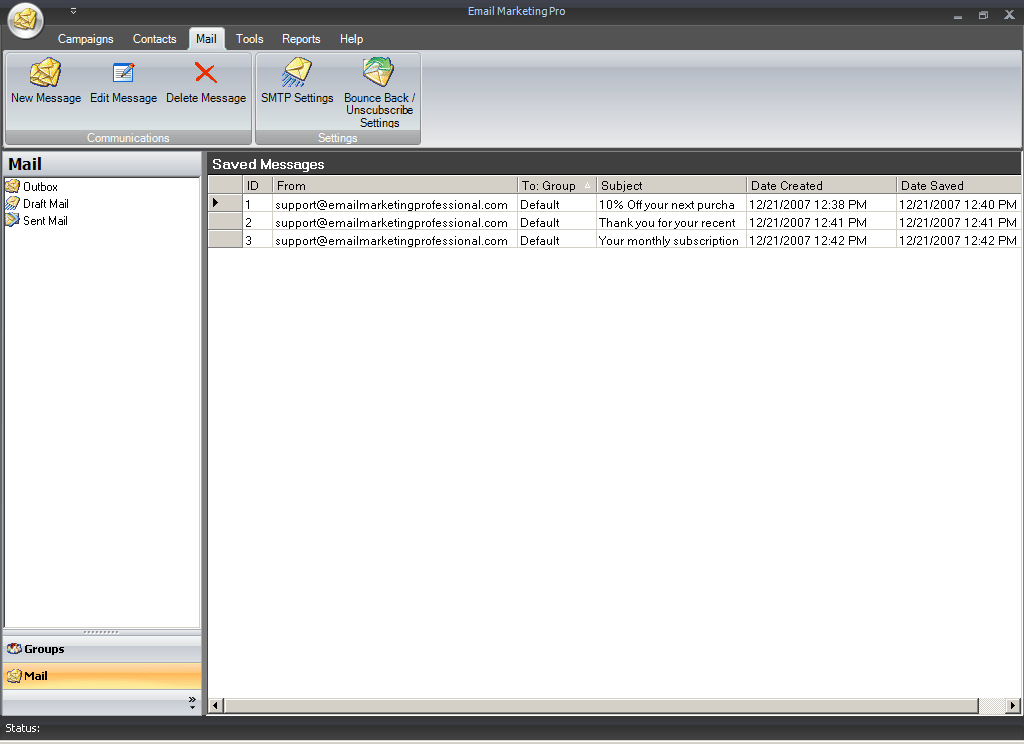Open the title bar quick access dropdown arrow

(72, 10)
